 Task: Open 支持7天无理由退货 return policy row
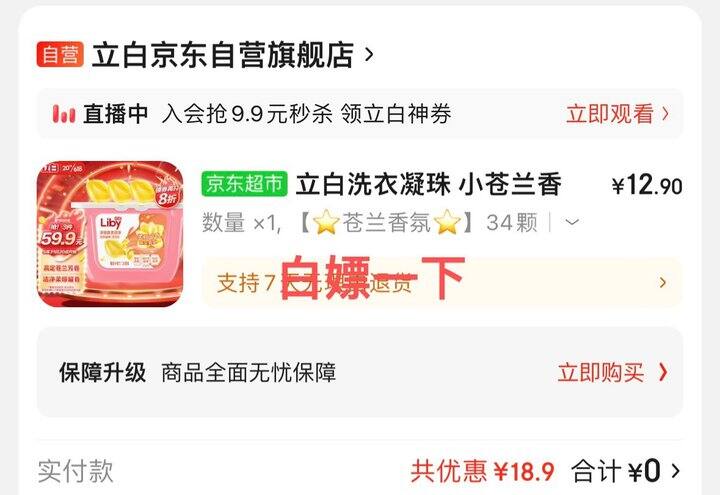coord(442,282)
